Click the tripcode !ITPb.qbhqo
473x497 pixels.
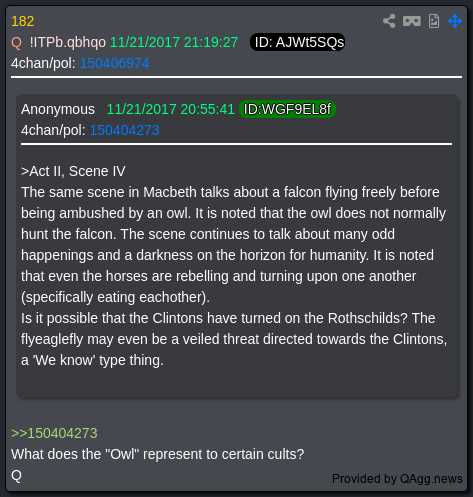pos(68,43)
